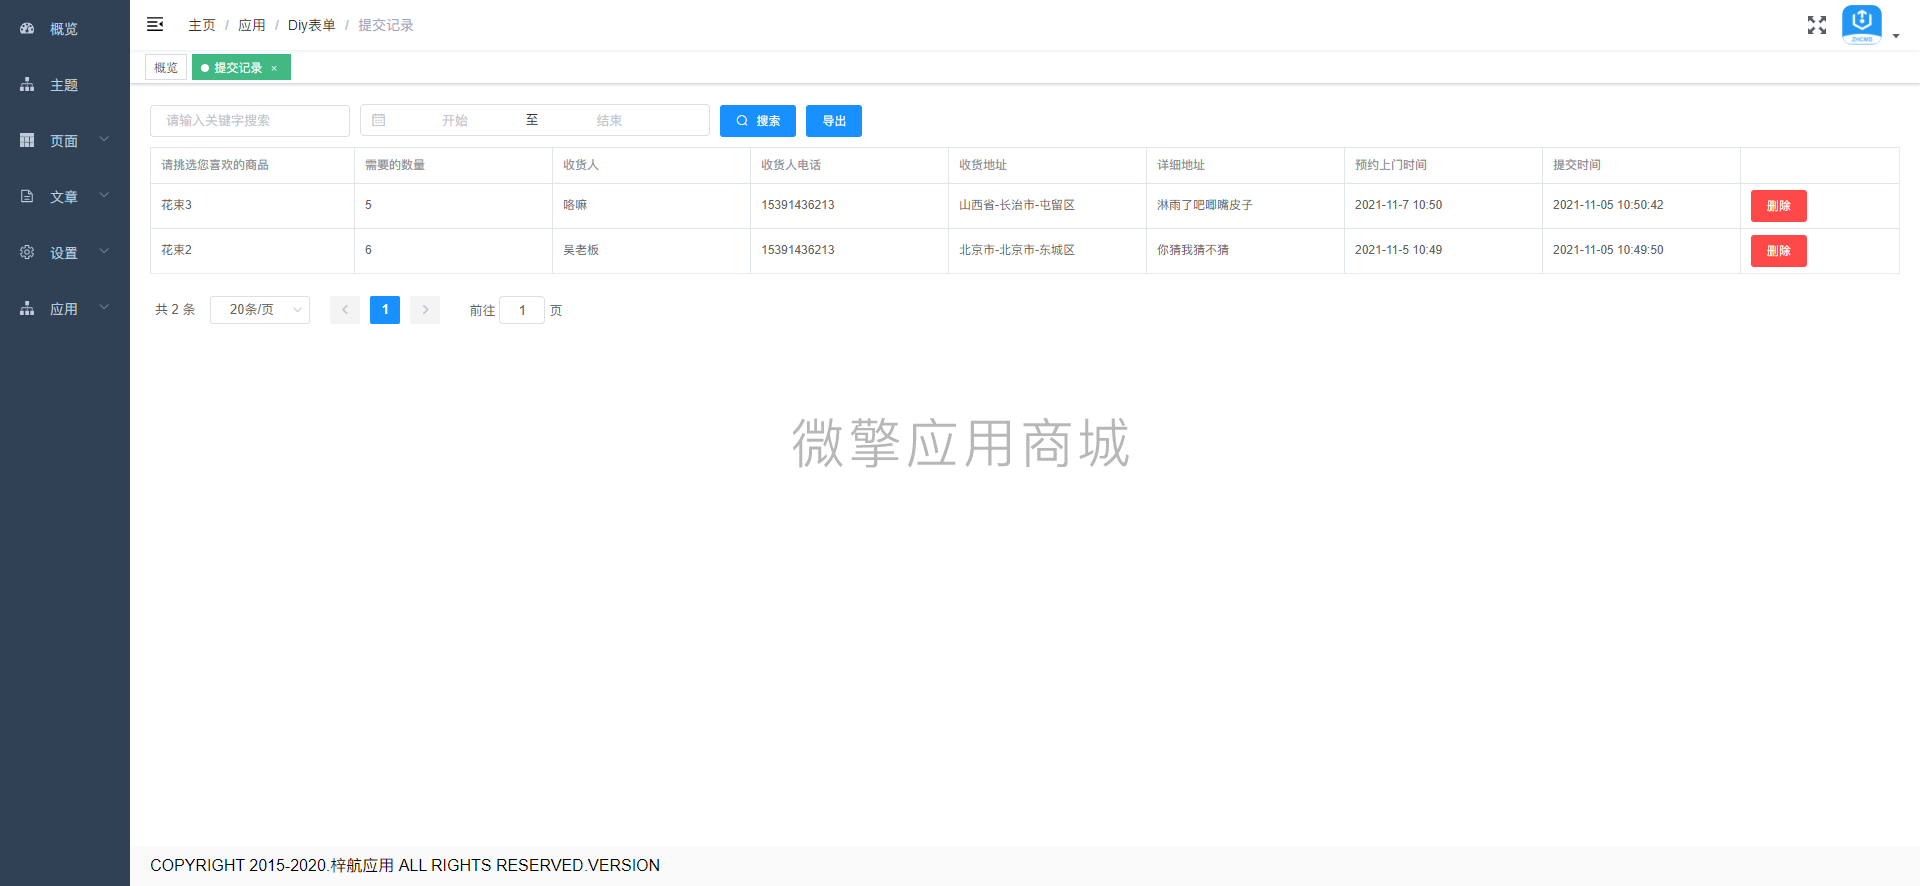Expand the 文章 sidebar menu
The height and width of the screenshot is (886, 1920).
pyautogui.click(x=65, y=197)
